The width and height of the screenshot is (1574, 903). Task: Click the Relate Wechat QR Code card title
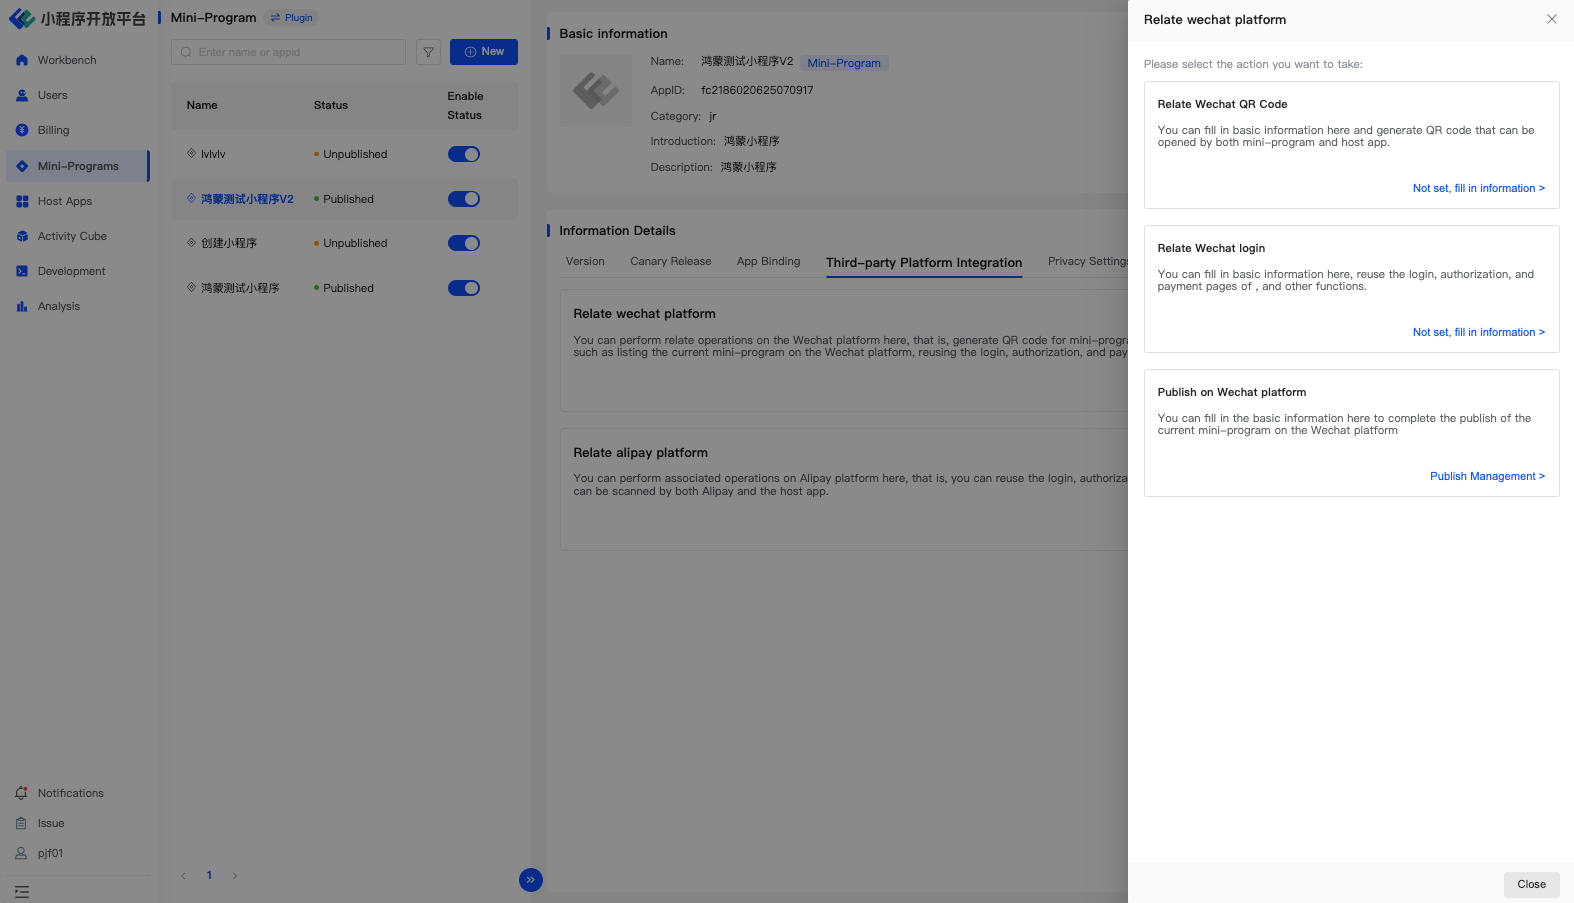[1222, 104]
